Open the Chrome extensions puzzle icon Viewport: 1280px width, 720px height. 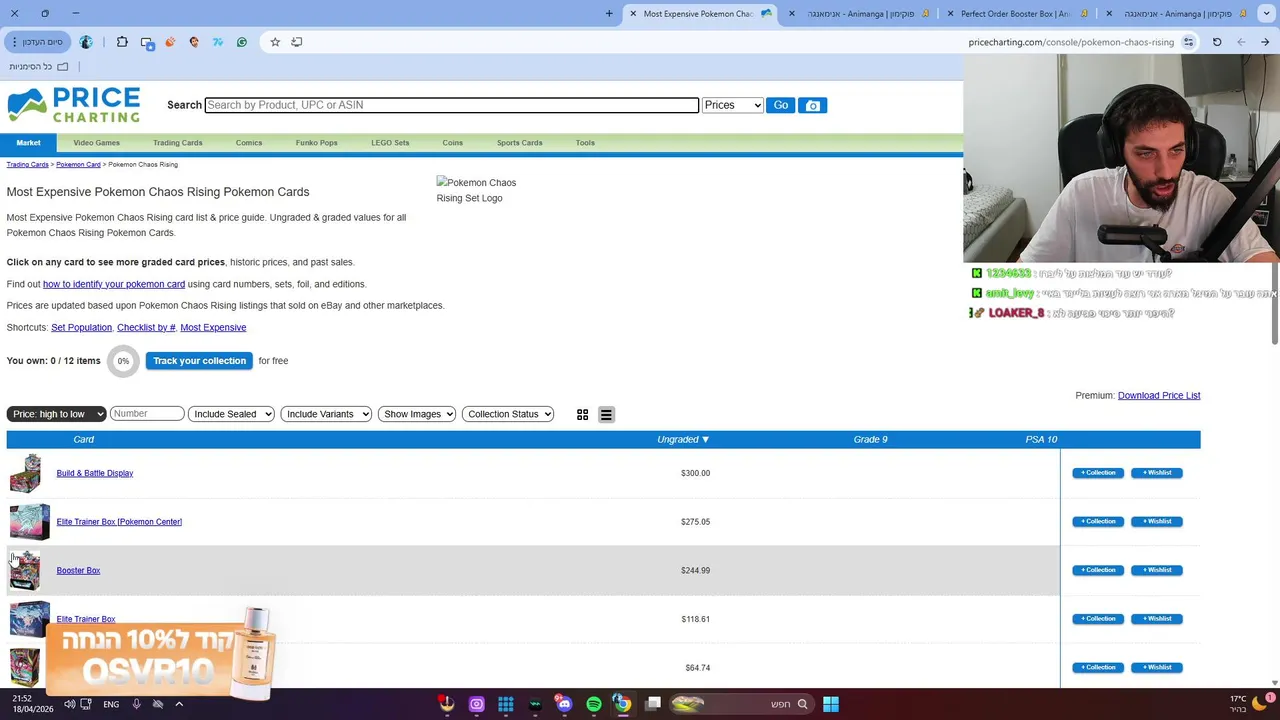[x=122, y=42]
